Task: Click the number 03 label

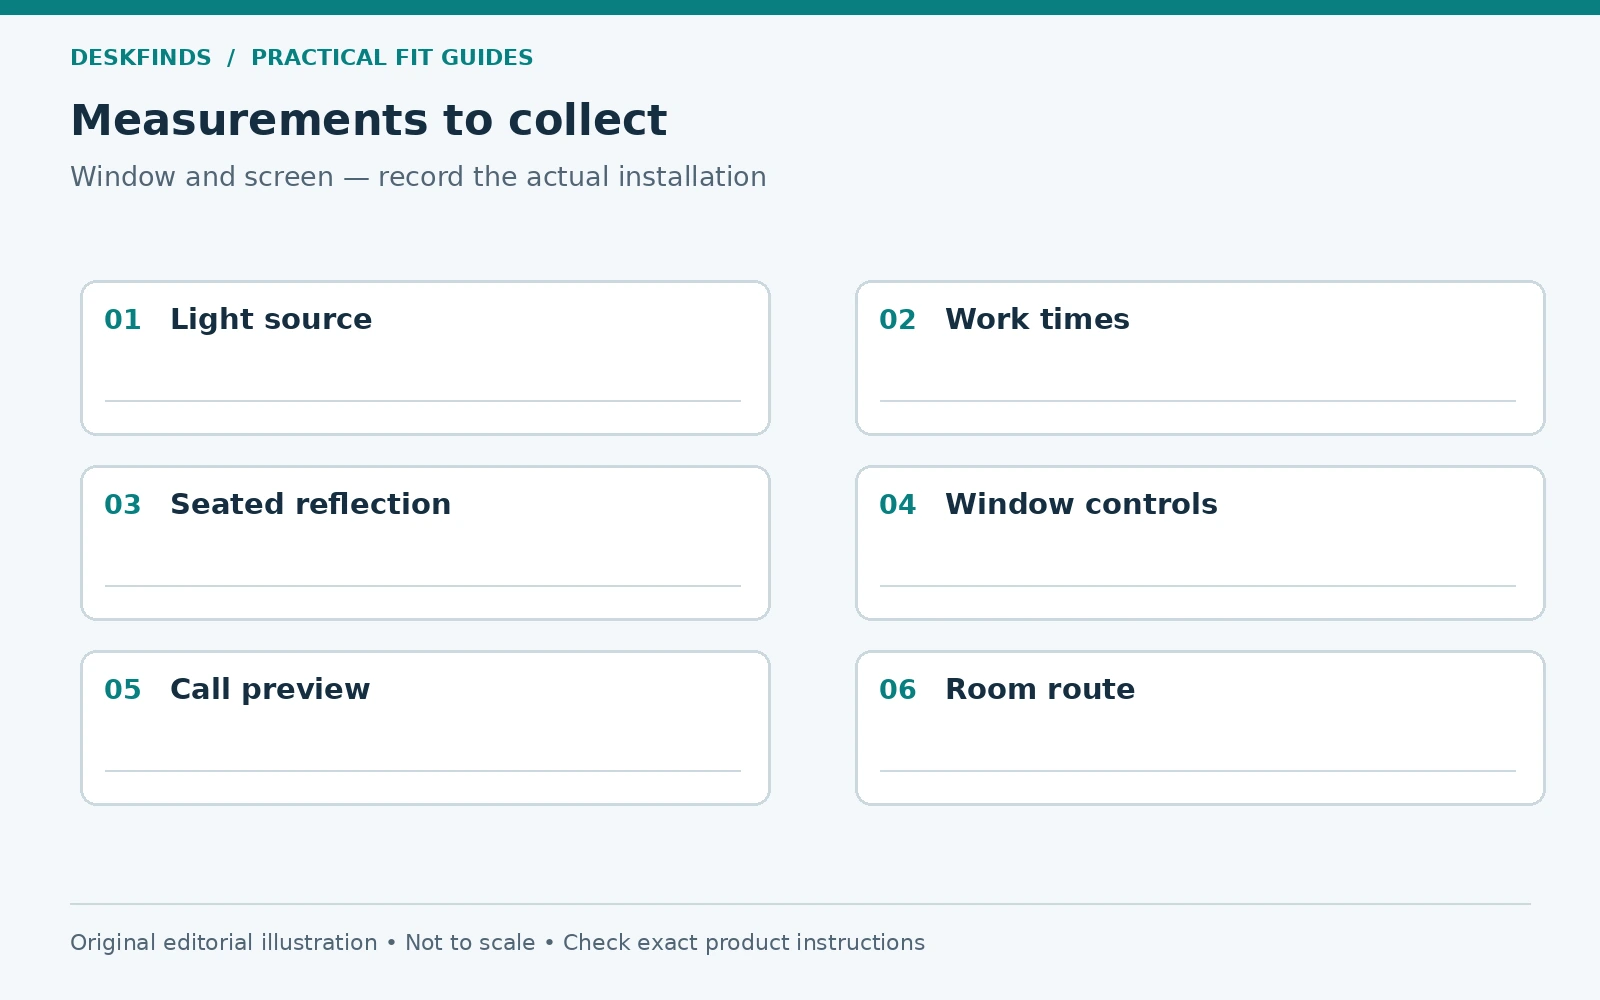Action: pos(123,505)
